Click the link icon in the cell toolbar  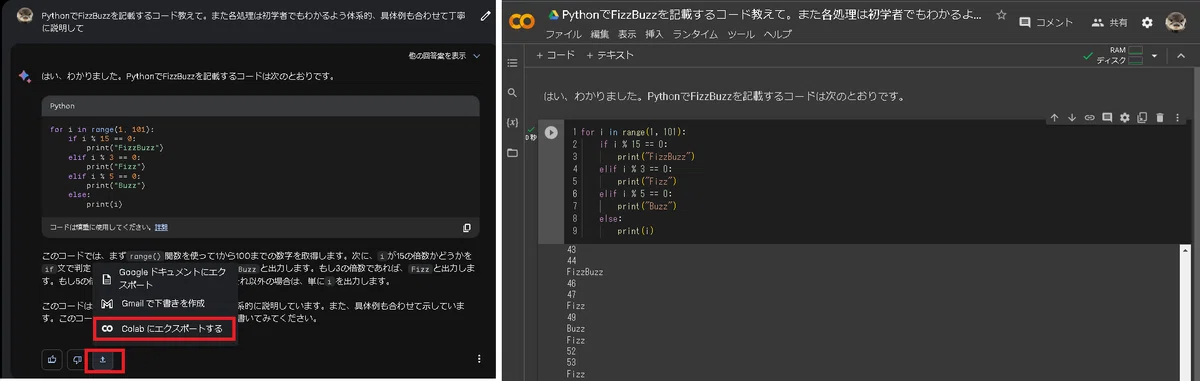[1090, 118]
